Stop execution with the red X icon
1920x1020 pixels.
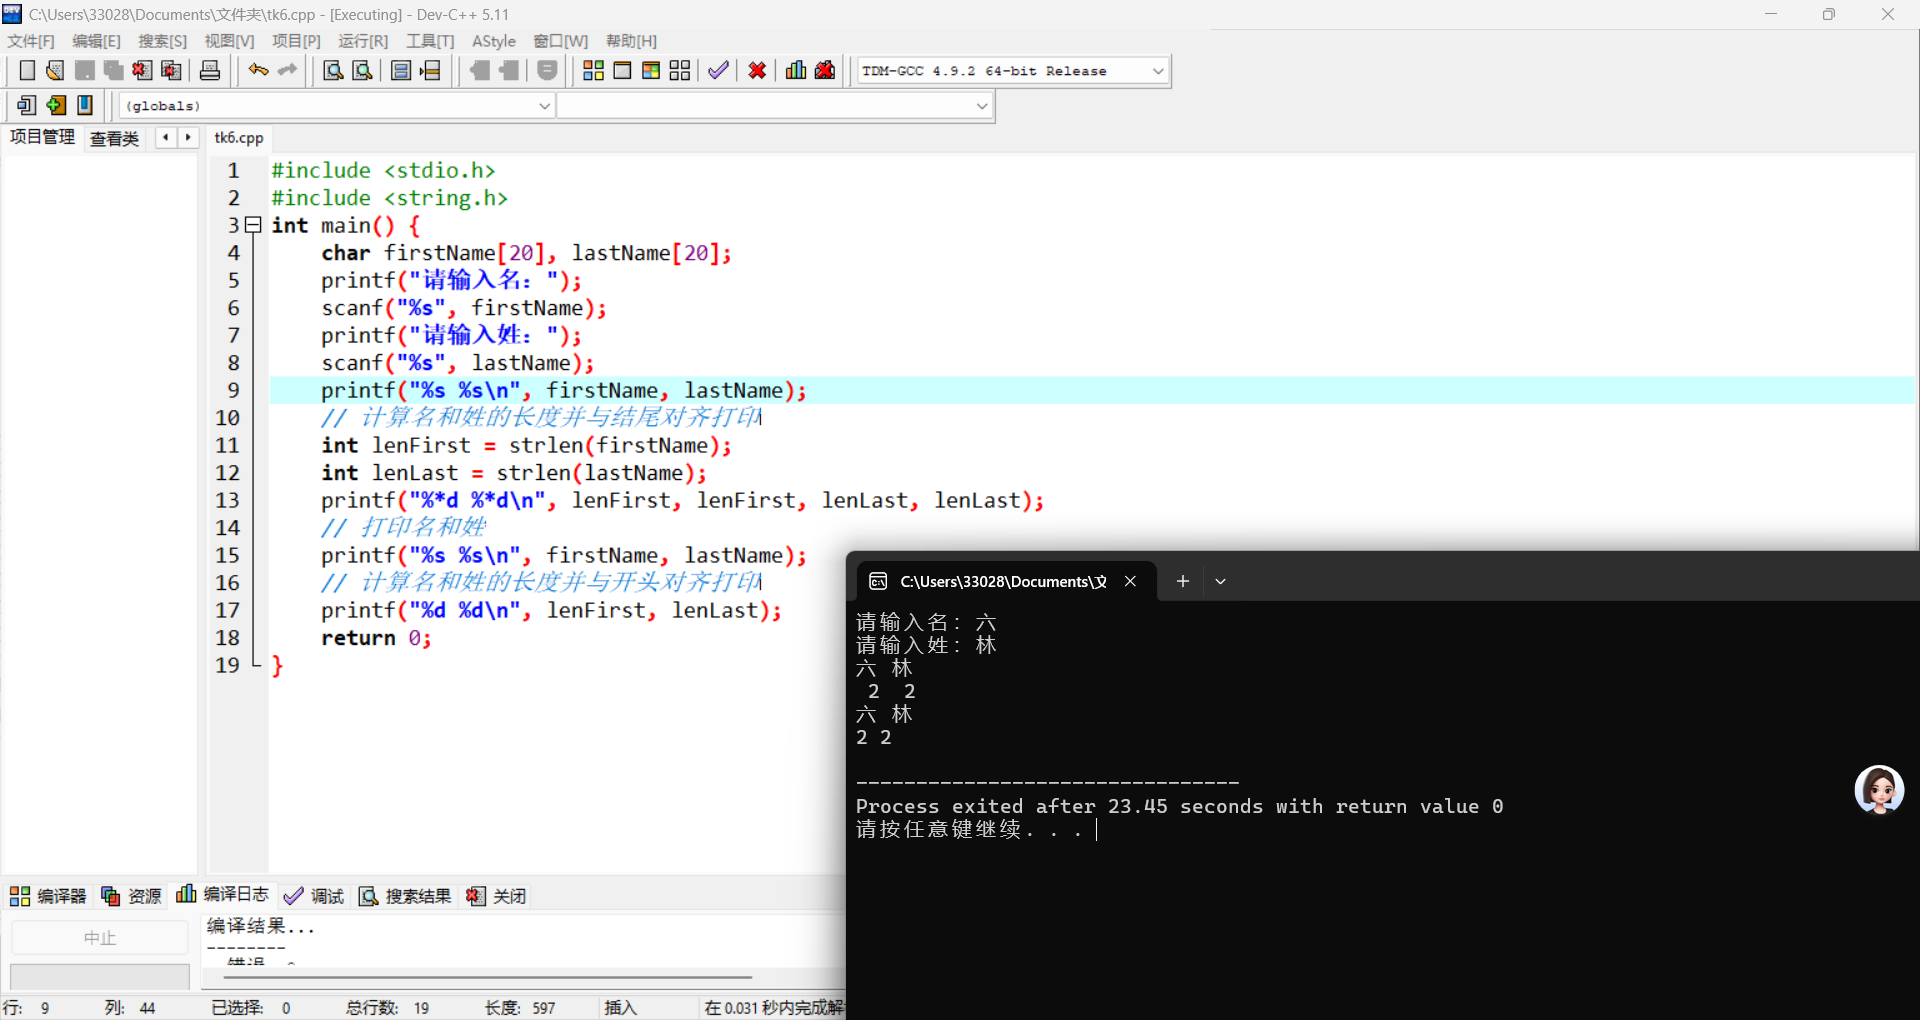click(758, 70)
